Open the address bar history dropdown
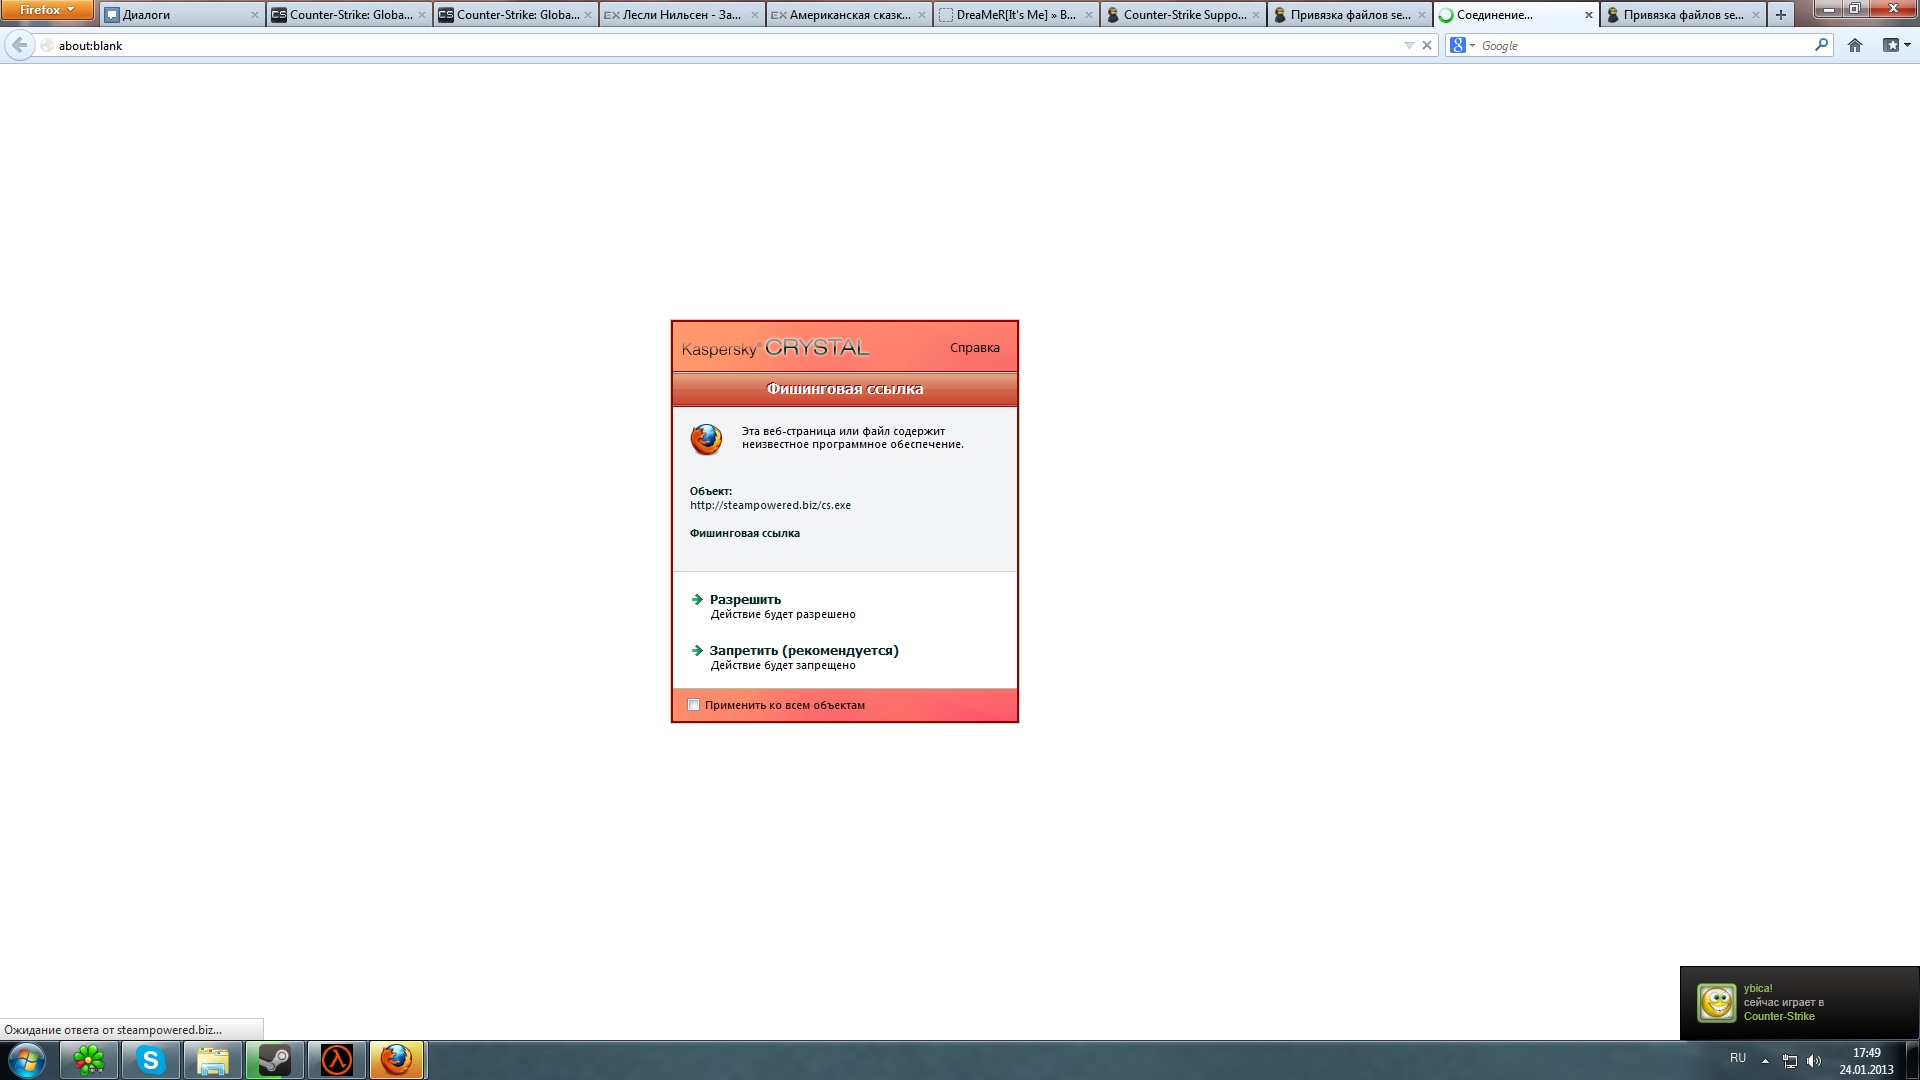This screenshot has width=1920, height=1080. 1409,46
